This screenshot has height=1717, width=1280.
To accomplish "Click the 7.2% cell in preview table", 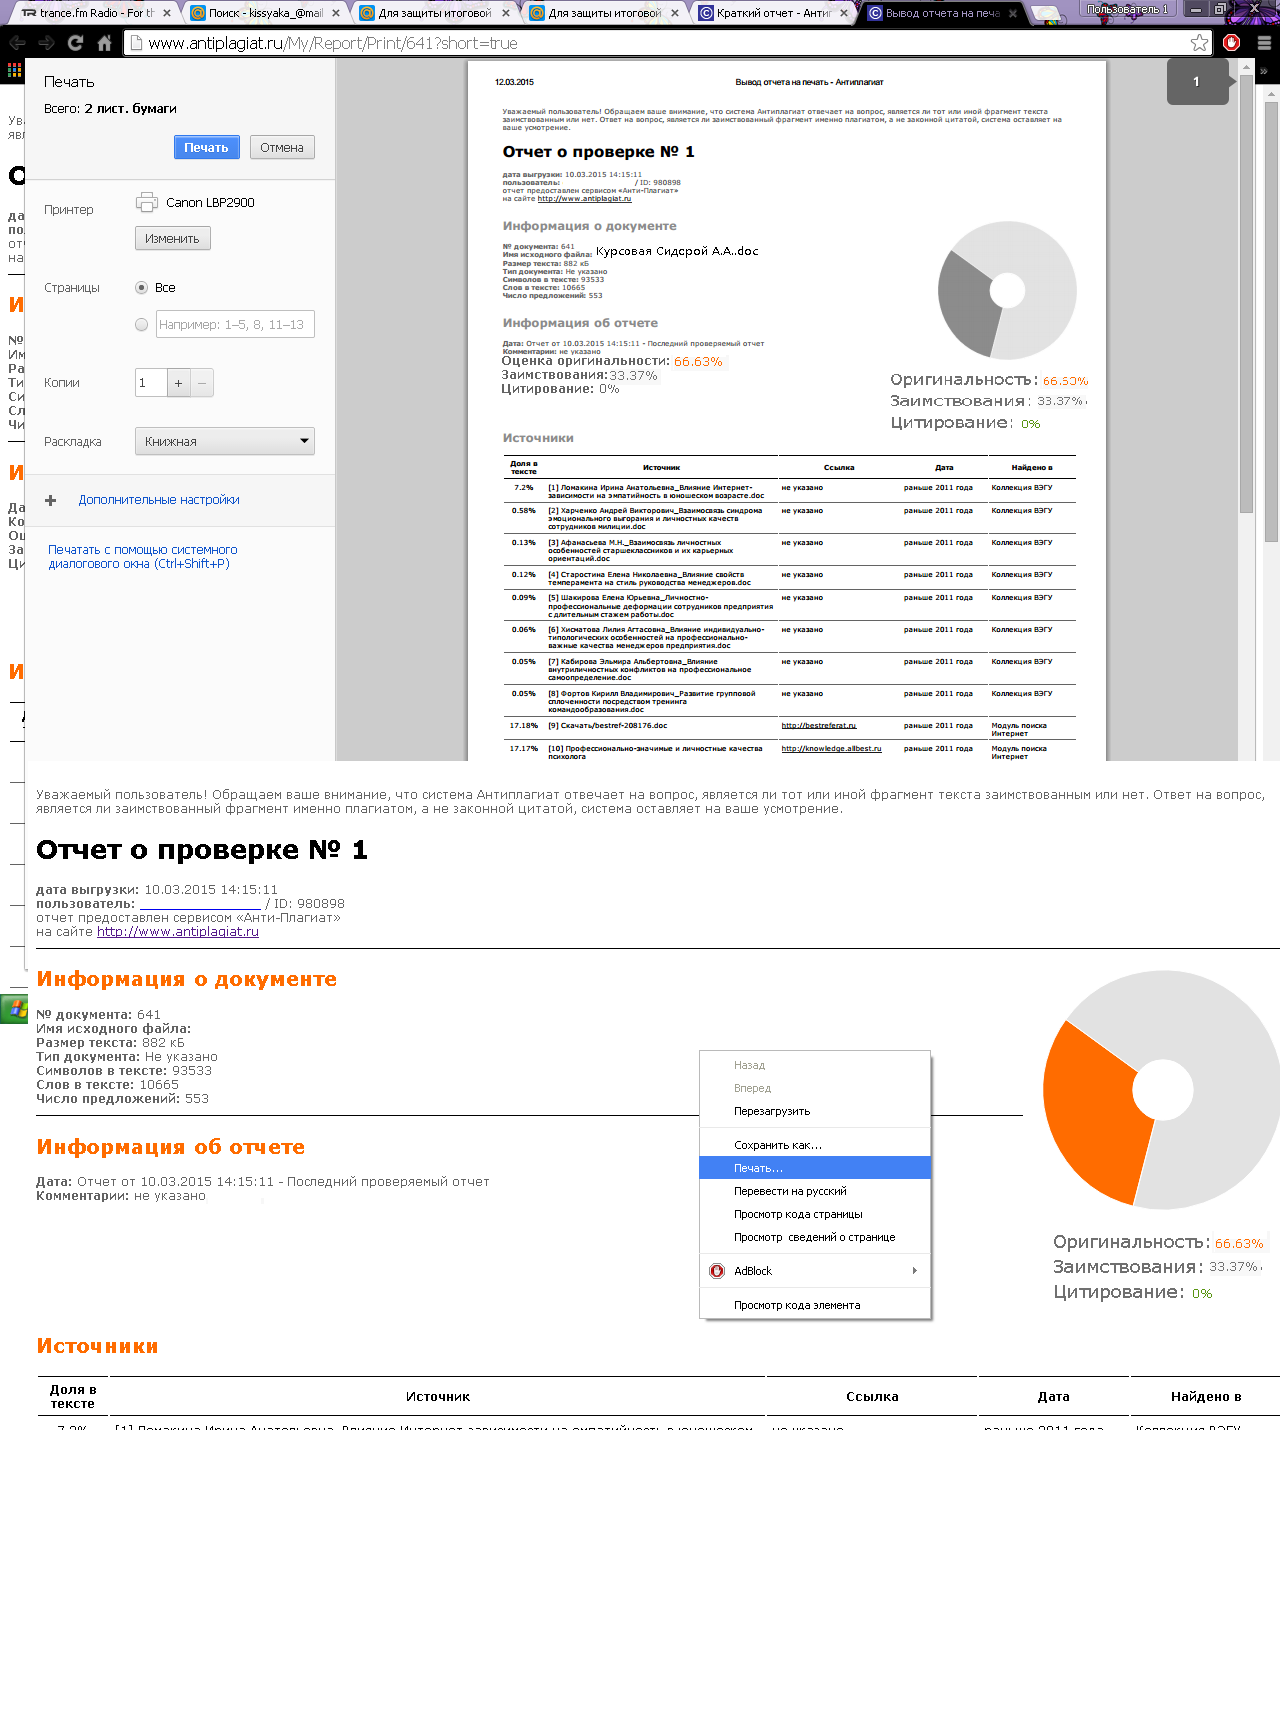I will 524,488.
